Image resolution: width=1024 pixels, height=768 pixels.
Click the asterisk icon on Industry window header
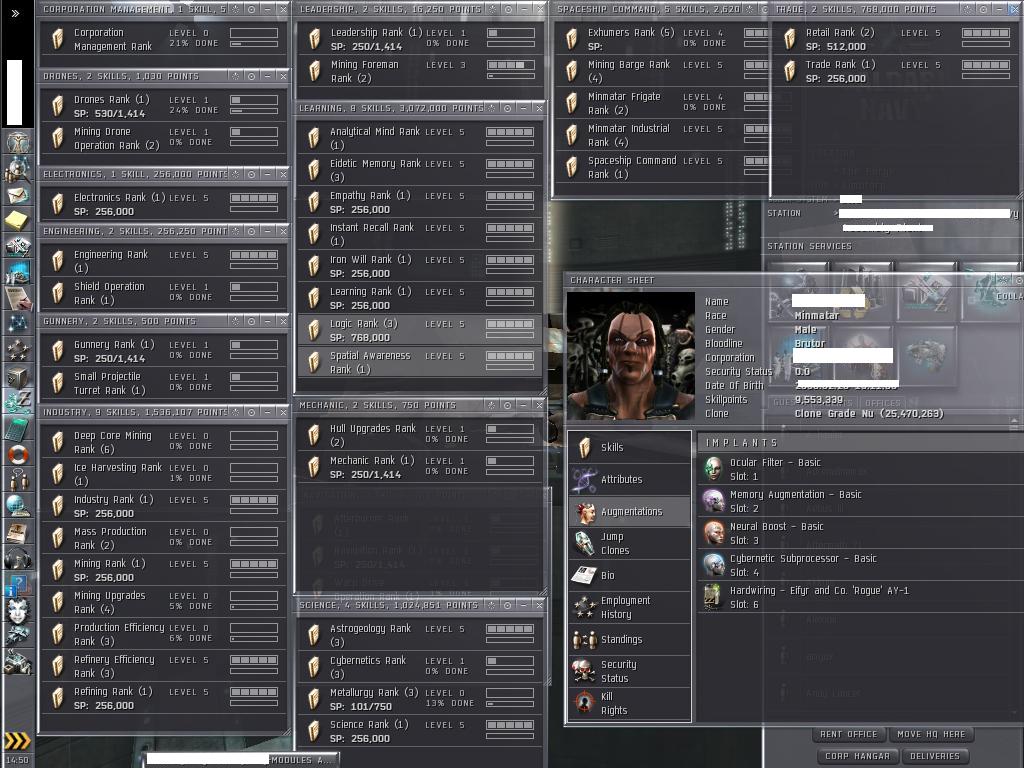coord(236,412)
